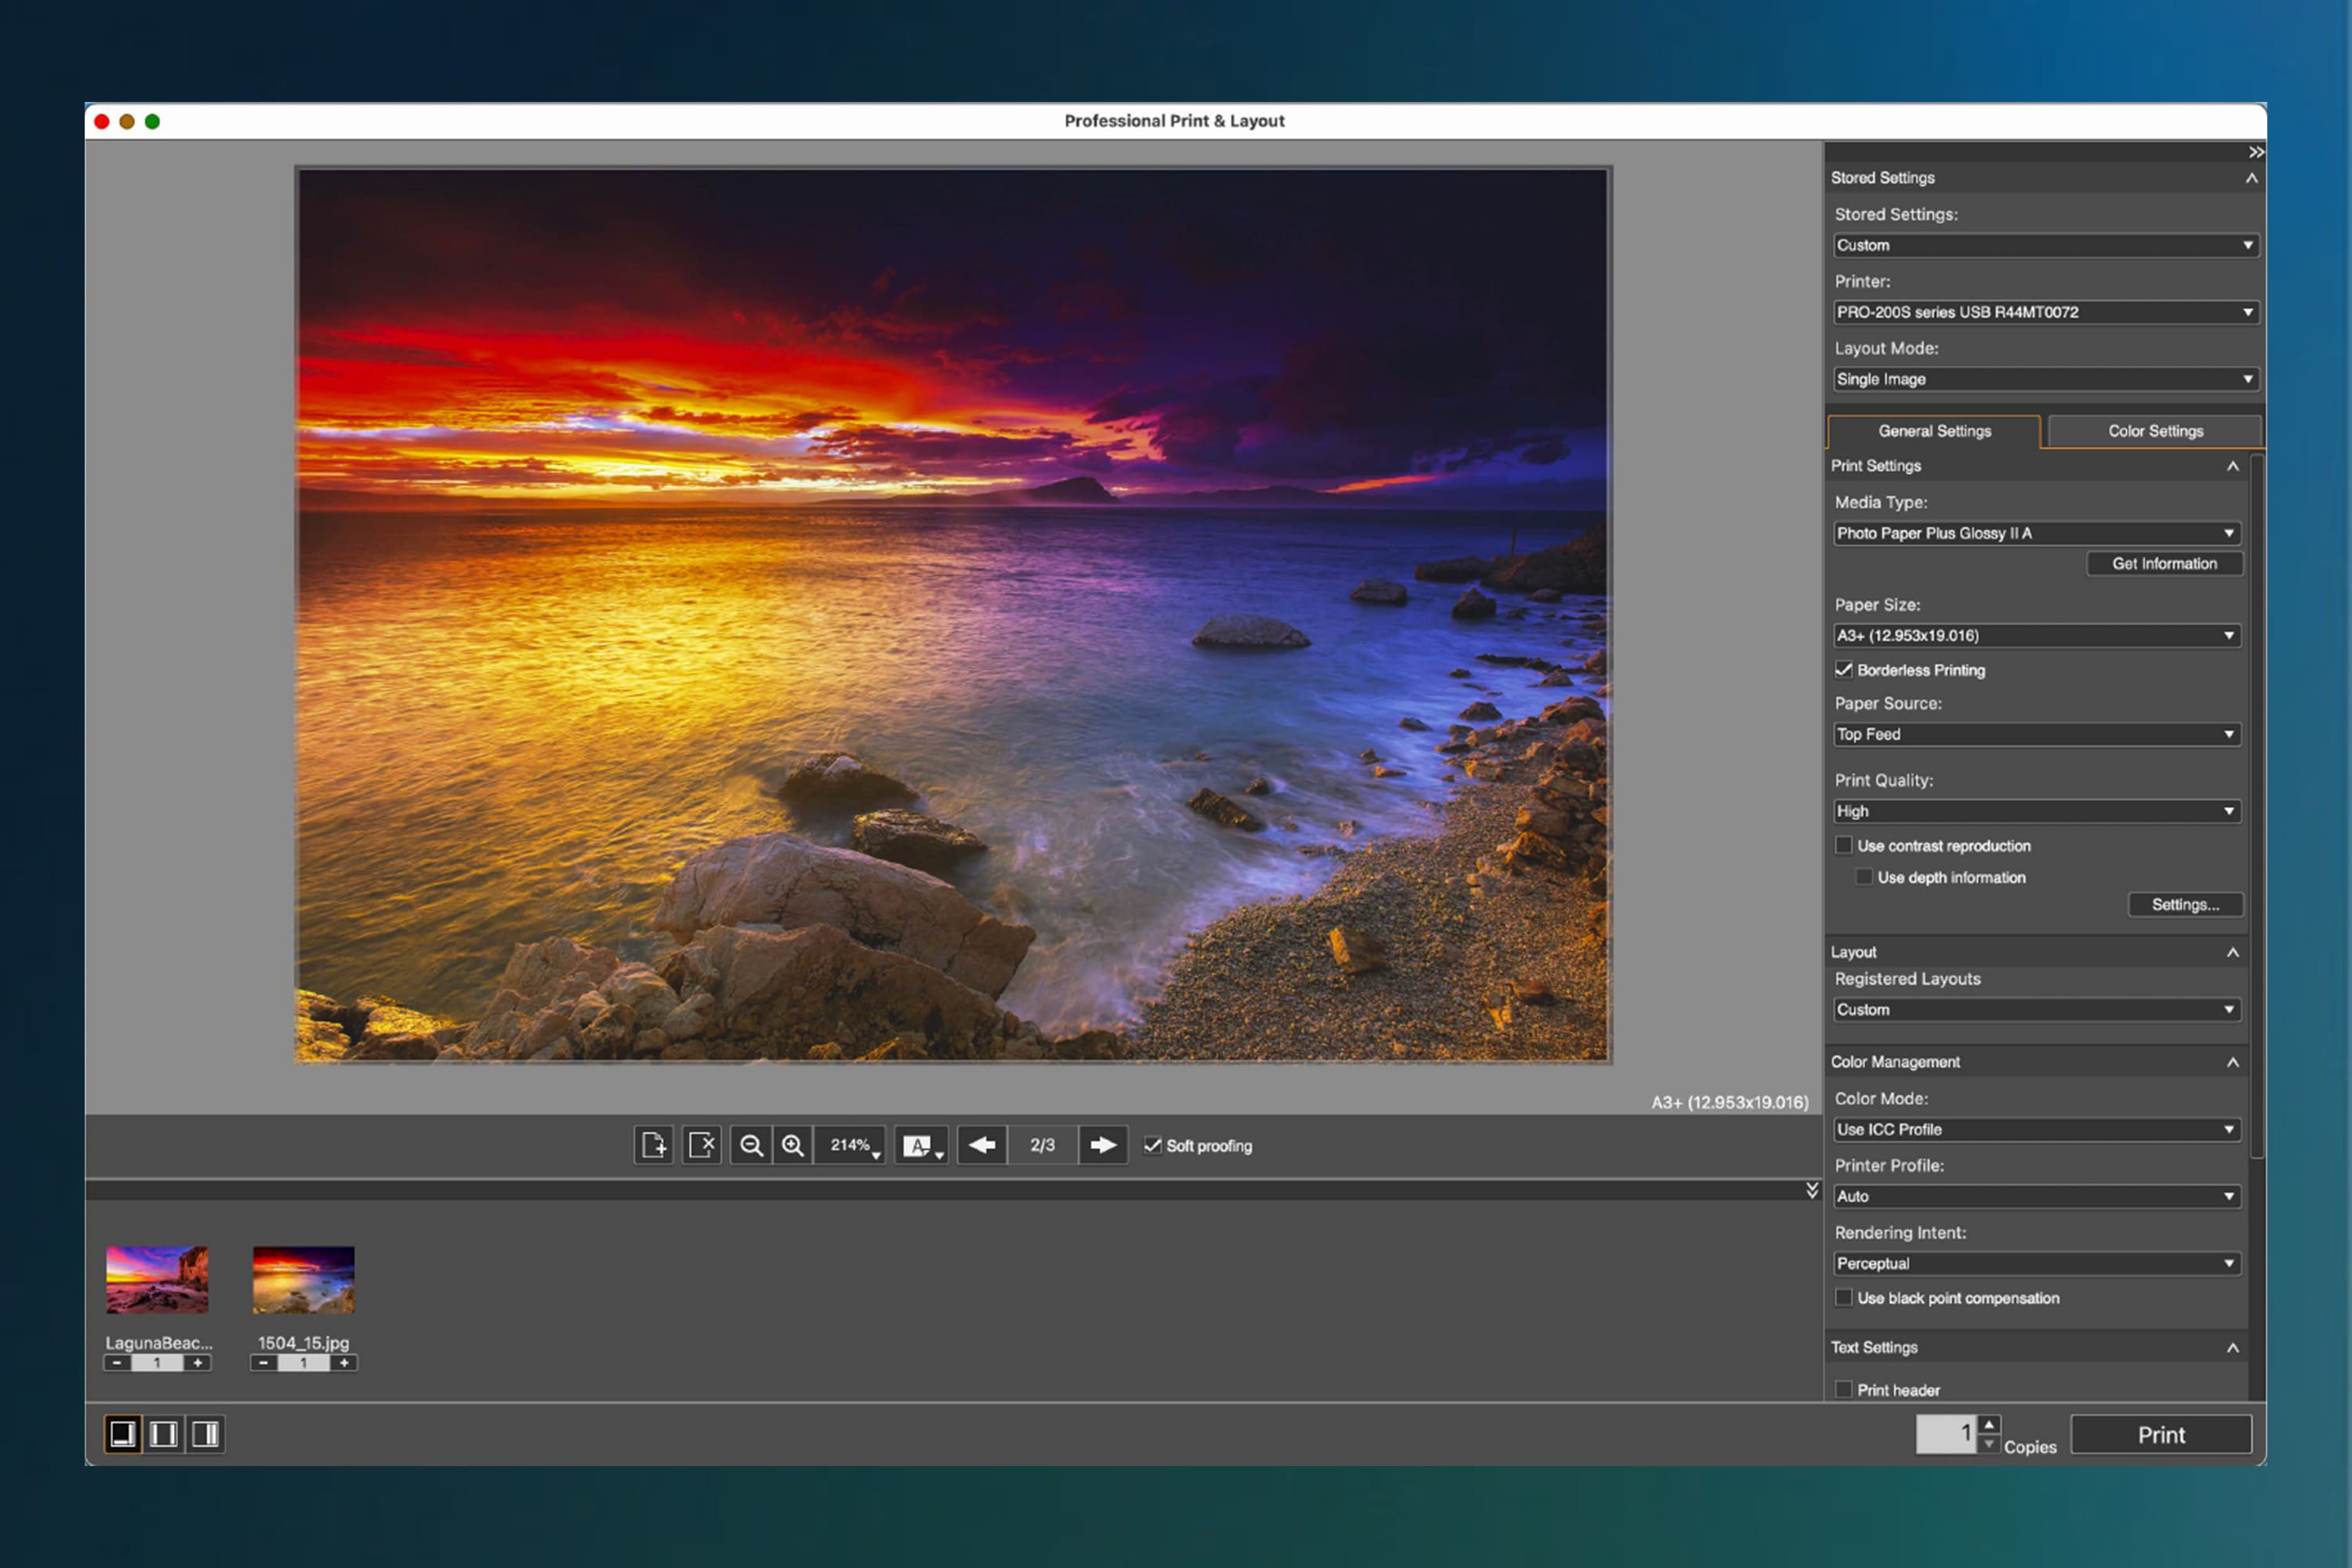Select the first panel view layout icon
Image resolution: width=2352 pixels, height=1568 pixels.
122,1434
